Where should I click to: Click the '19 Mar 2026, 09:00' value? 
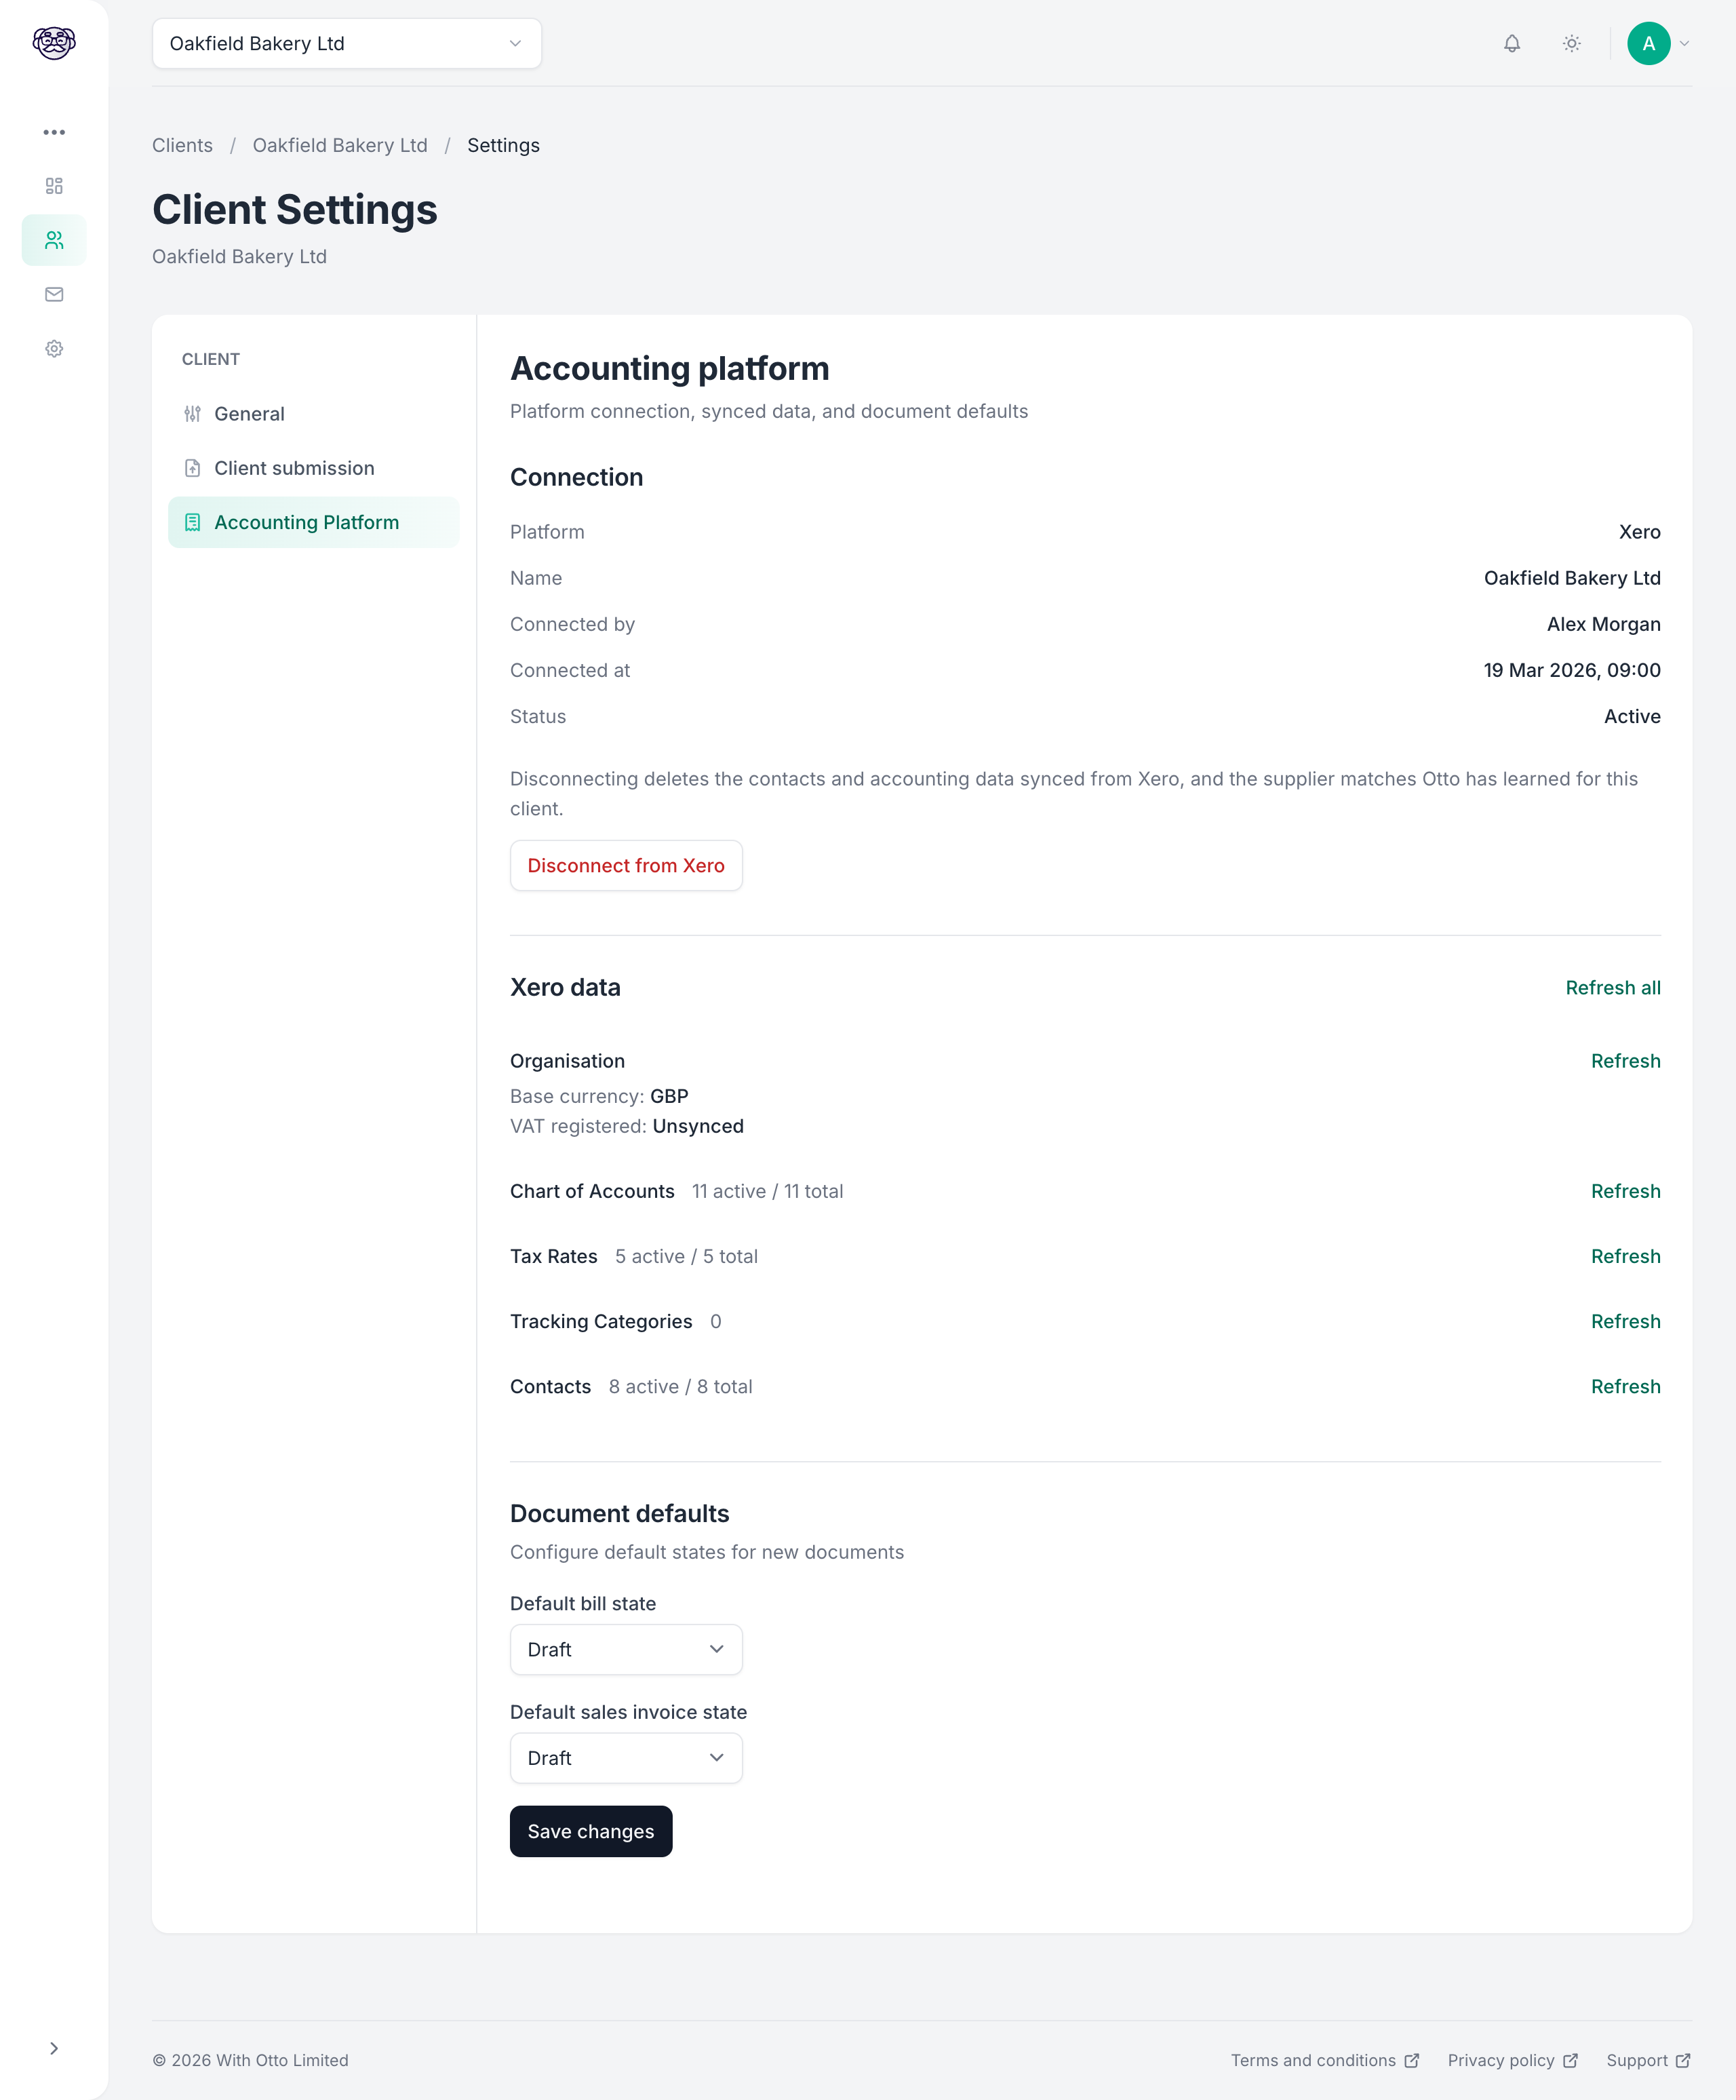click(x=1572, y=670)
